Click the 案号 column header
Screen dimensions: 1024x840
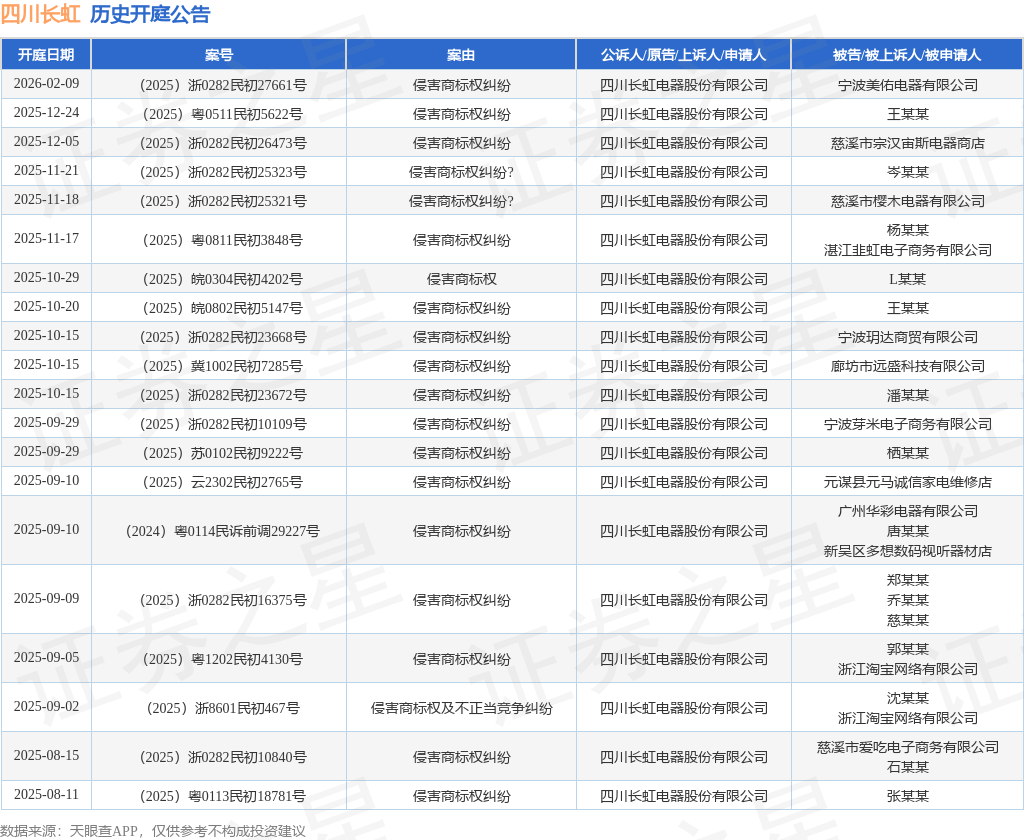[x=219, y=55]
